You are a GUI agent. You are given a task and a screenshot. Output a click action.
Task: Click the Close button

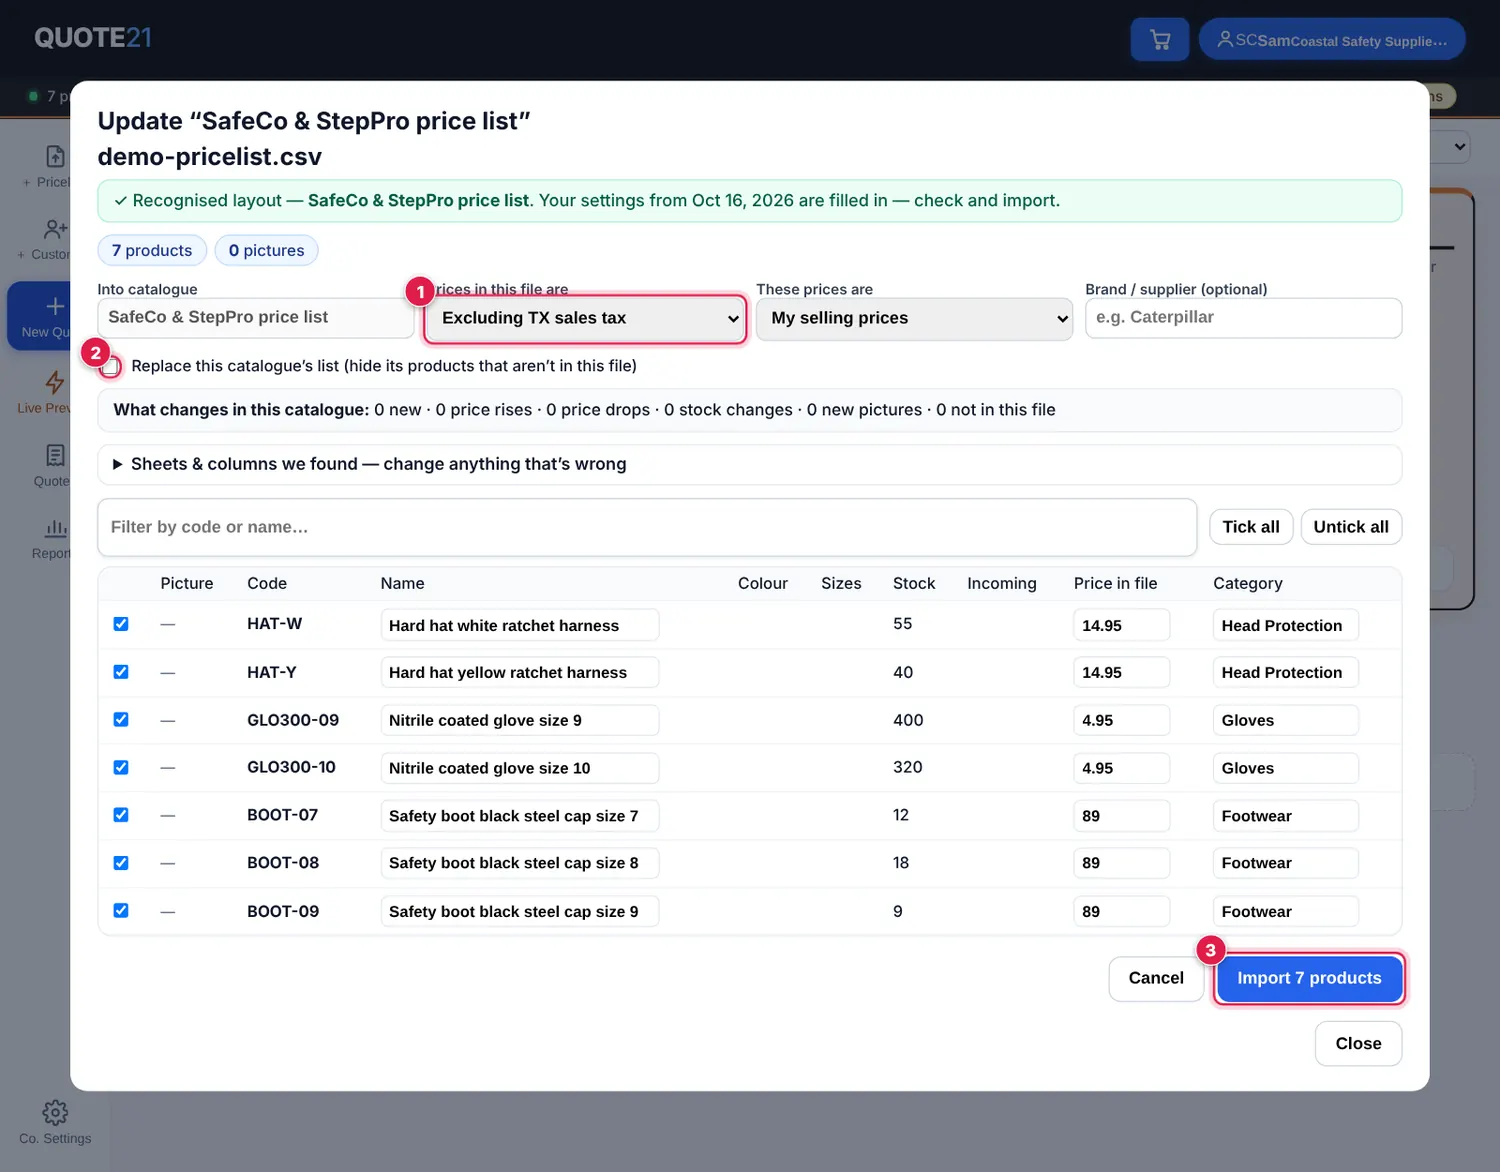1358,1043
